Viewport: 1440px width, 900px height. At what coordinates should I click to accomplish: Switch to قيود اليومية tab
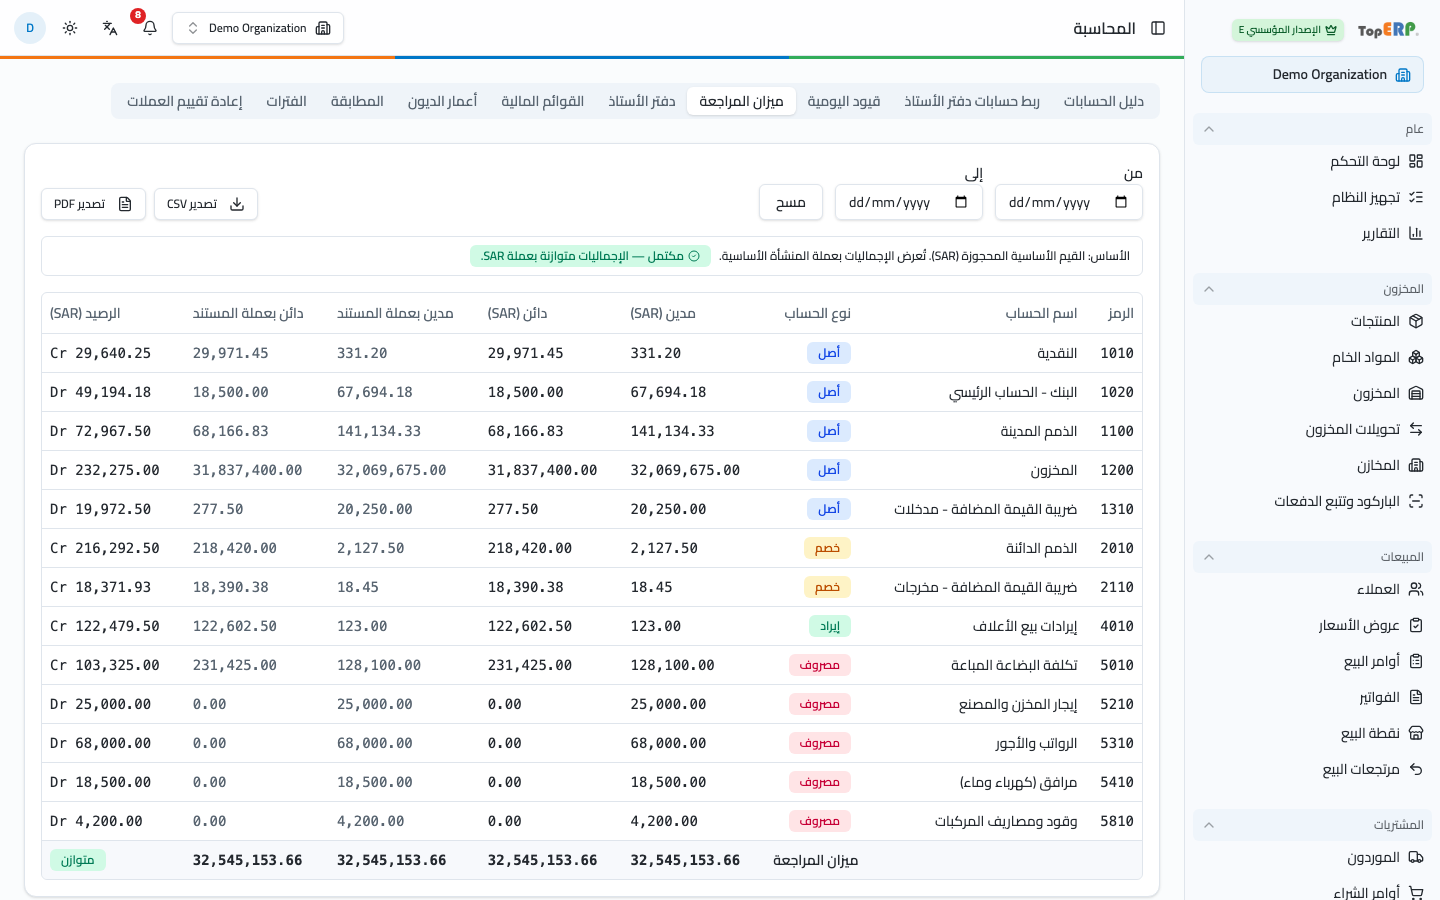(x=844, y=101)
